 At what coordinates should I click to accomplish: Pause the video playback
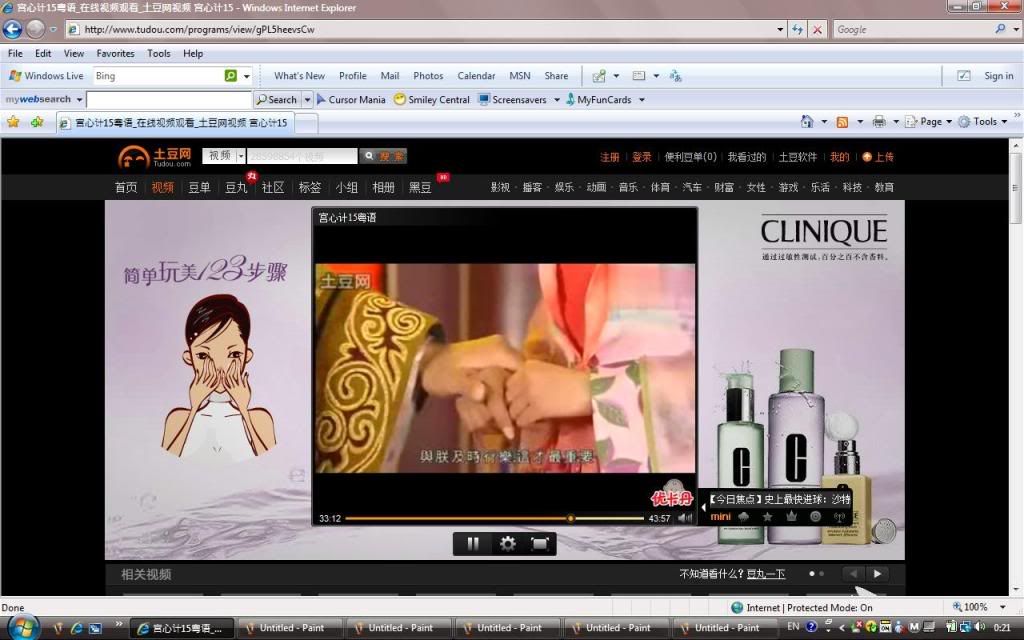point(473,544)
